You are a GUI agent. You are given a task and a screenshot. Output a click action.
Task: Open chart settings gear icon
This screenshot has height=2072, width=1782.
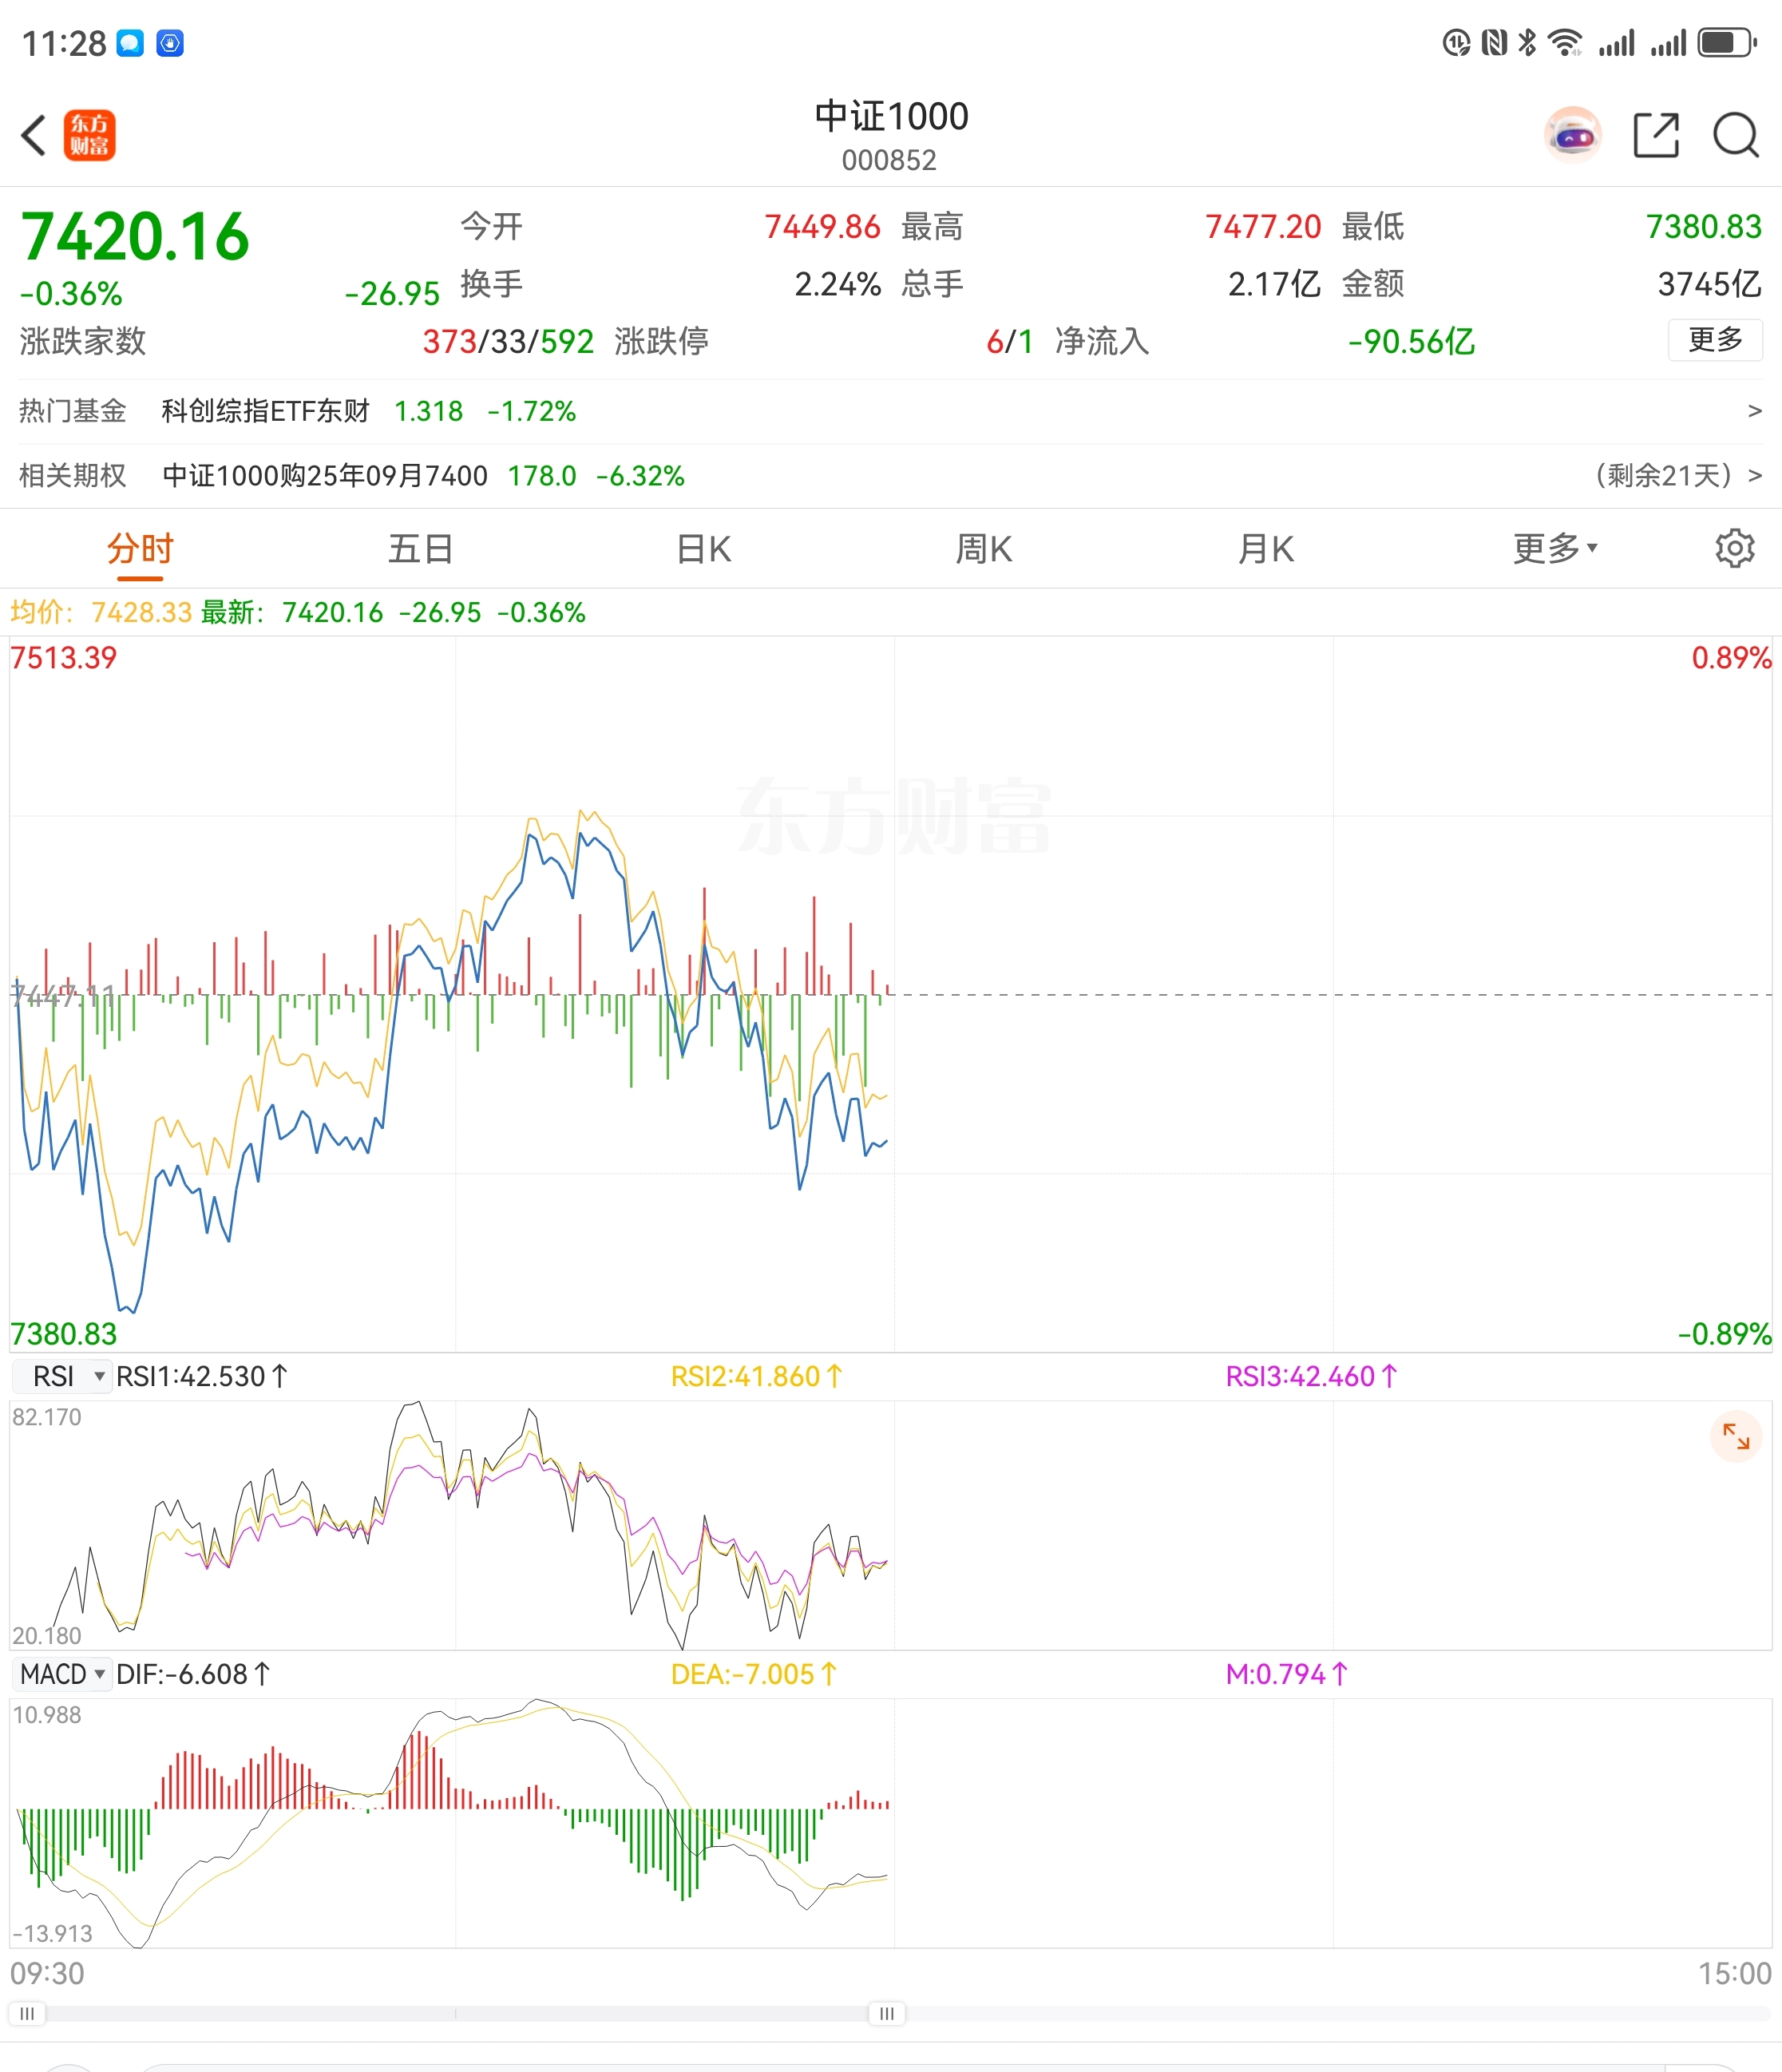1735,548
